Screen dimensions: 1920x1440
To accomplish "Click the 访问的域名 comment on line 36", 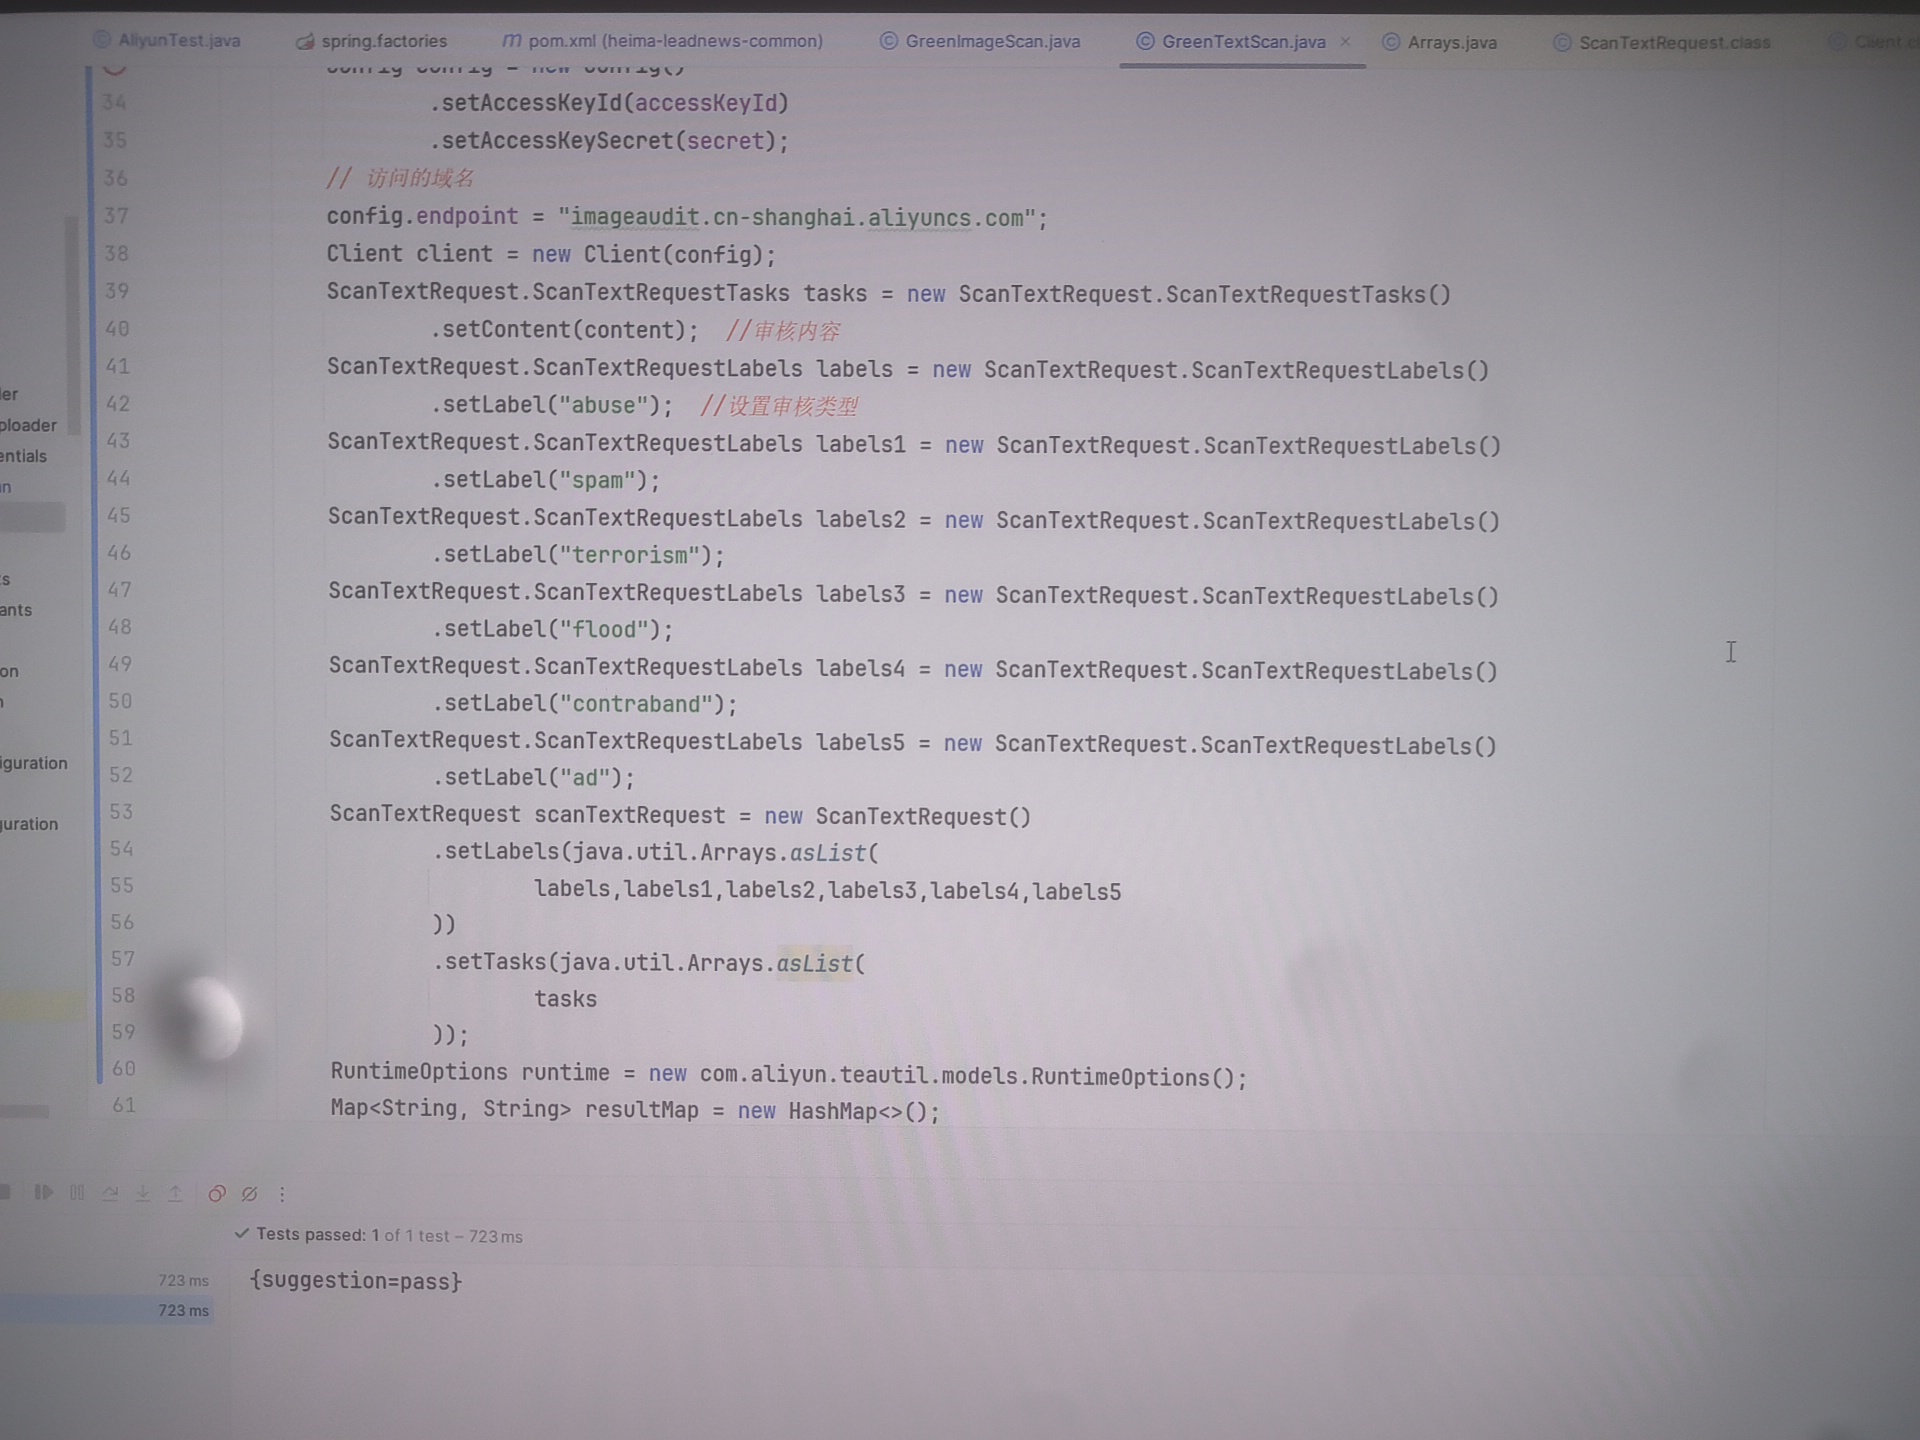I will (400, 178).
